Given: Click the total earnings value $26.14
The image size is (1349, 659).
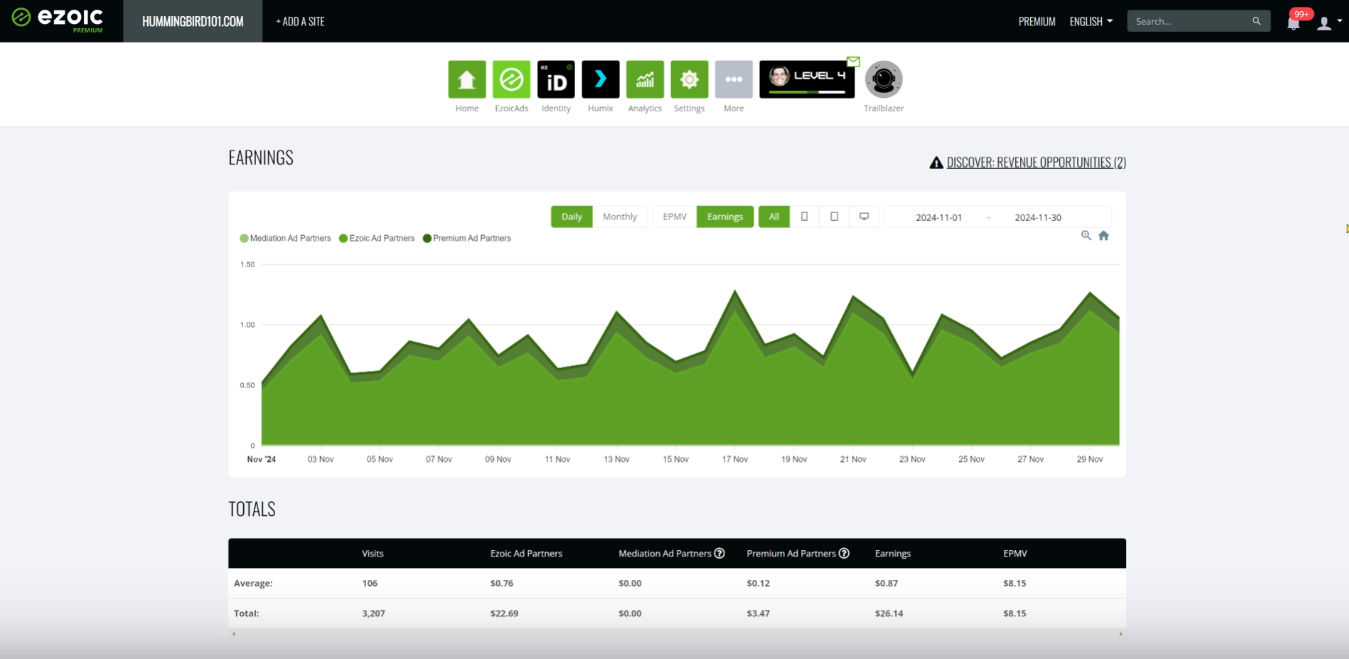Looking at the screenshot, I should [x=889, y=613].
